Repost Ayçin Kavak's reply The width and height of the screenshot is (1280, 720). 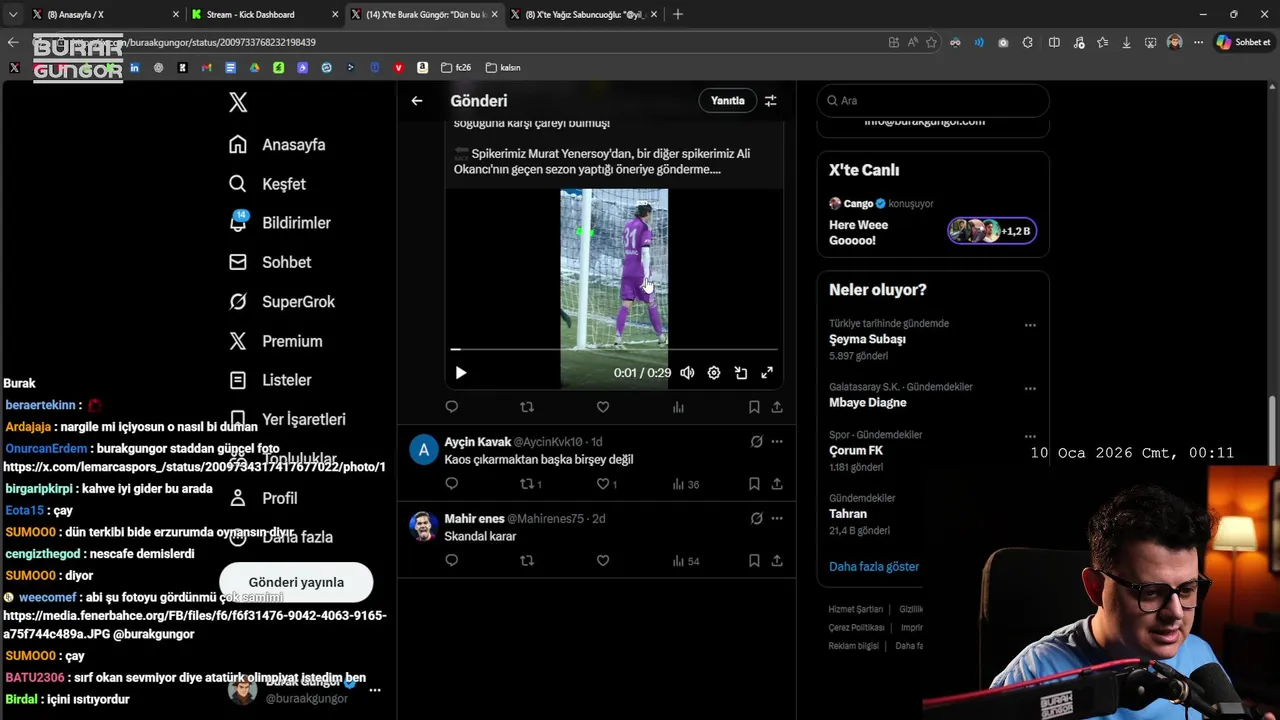527,484
